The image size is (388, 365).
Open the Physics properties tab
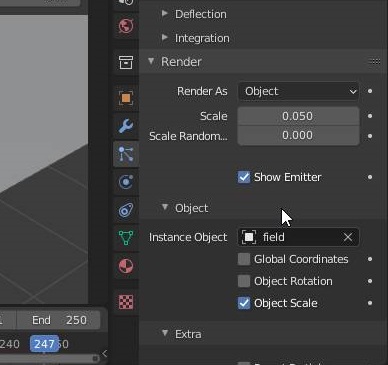(x=126, y=182)
